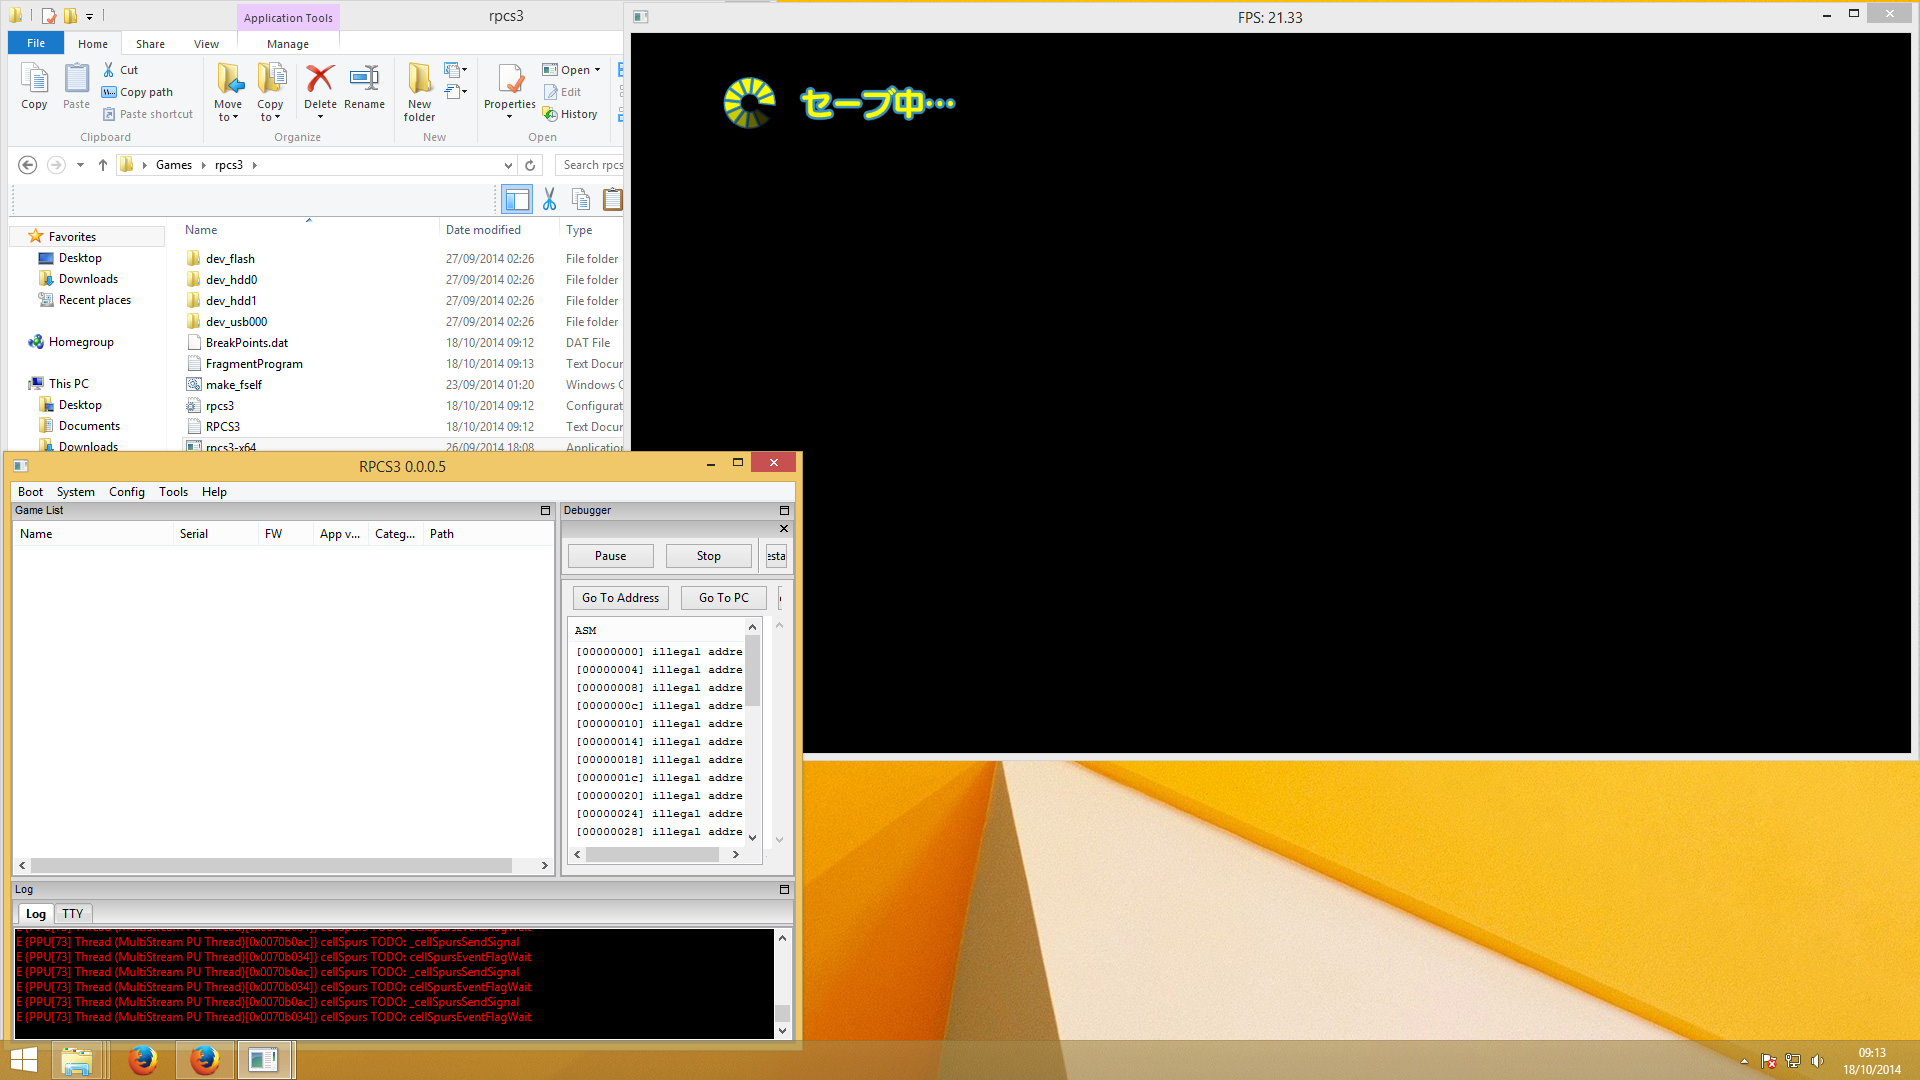Toggle Game List panel maximize button
This screenshot has width=1920, height=1080.
click(x=545, y=510)
